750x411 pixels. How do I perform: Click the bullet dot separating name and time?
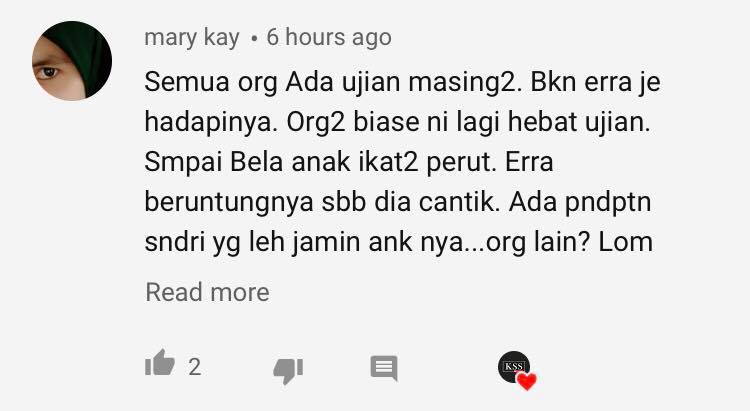tap(254, 39)
